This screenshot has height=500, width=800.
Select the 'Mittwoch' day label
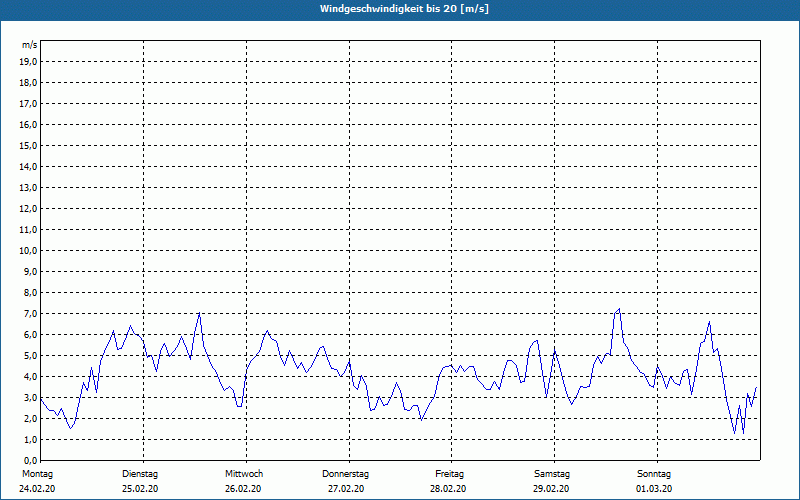point(244,474)
